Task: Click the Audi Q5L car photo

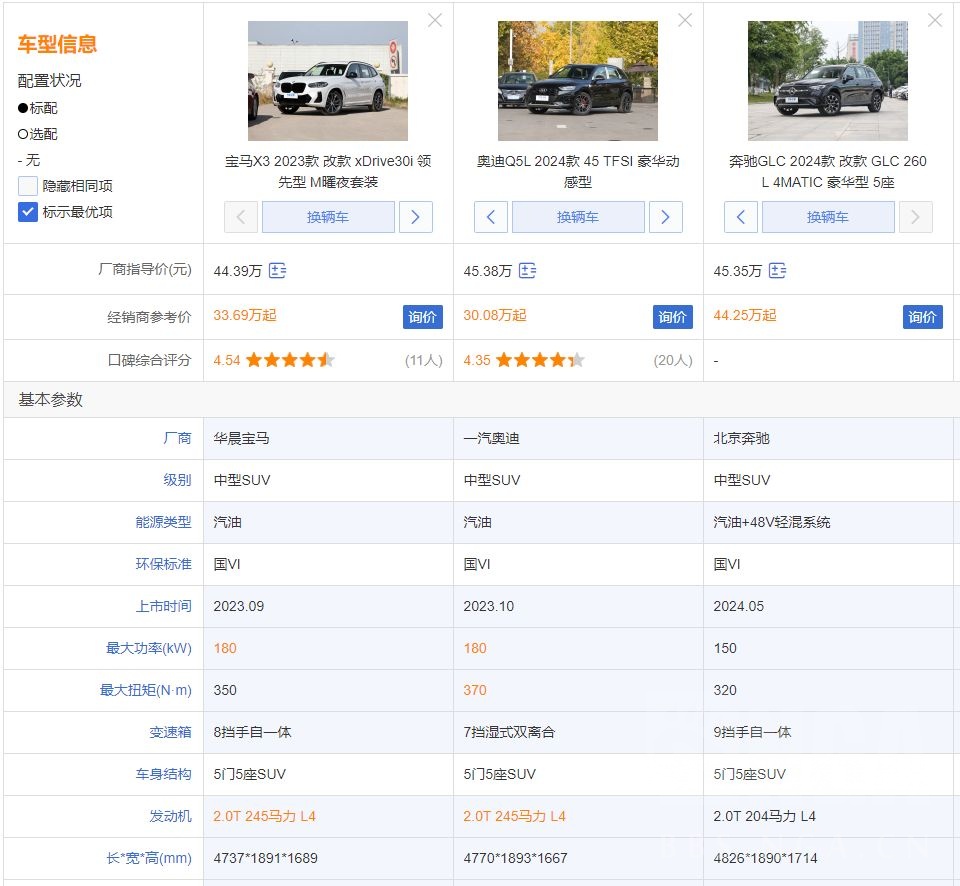Action: (578, 81)
